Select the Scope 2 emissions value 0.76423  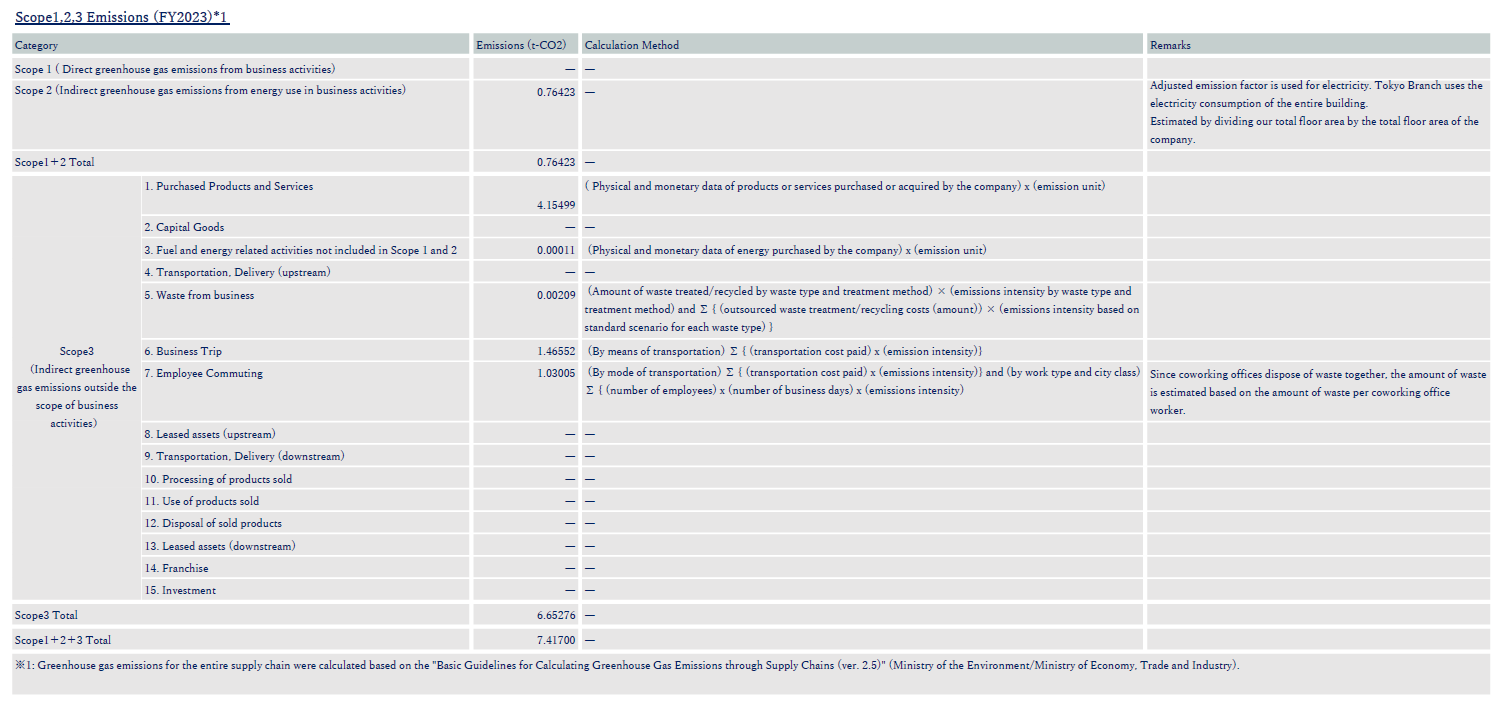click(555, 91)
